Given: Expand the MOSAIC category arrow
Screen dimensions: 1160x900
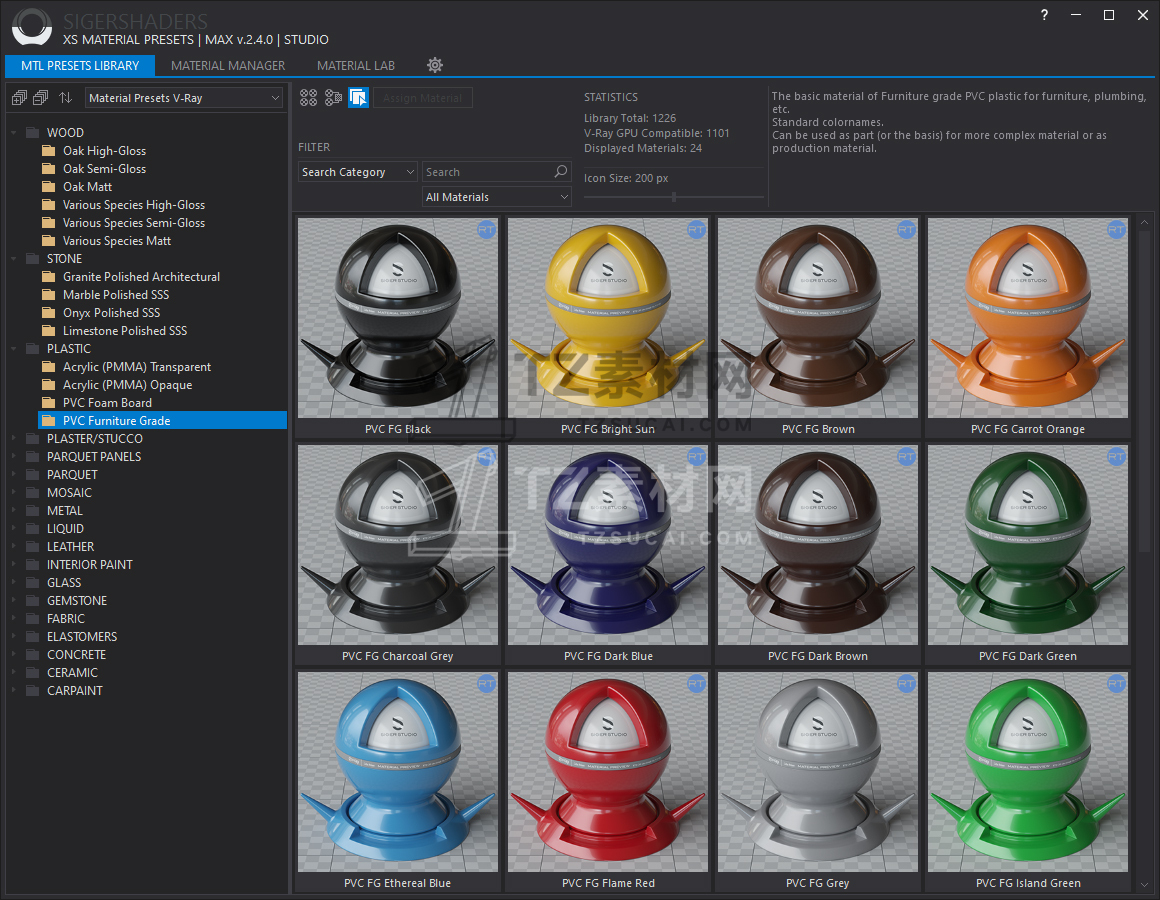Looking at the screenshot, I should point(14,493).
